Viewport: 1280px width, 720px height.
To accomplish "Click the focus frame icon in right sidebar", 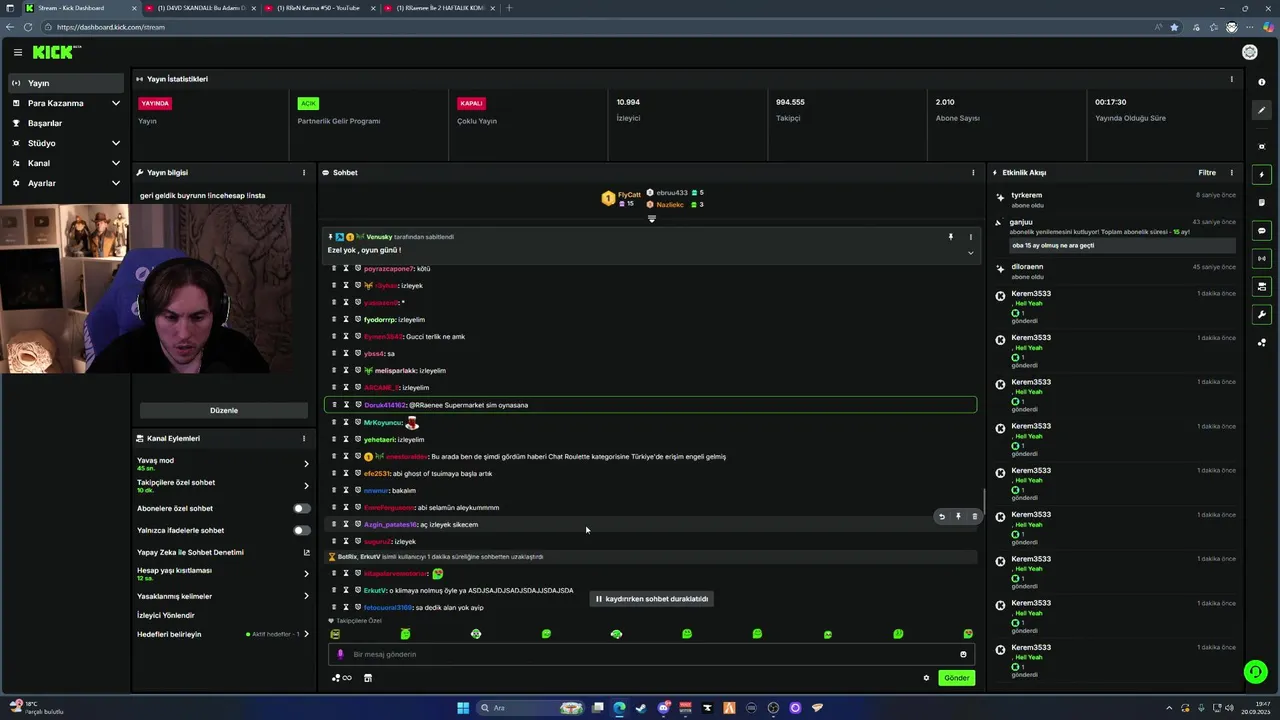I will (1262, 146).
